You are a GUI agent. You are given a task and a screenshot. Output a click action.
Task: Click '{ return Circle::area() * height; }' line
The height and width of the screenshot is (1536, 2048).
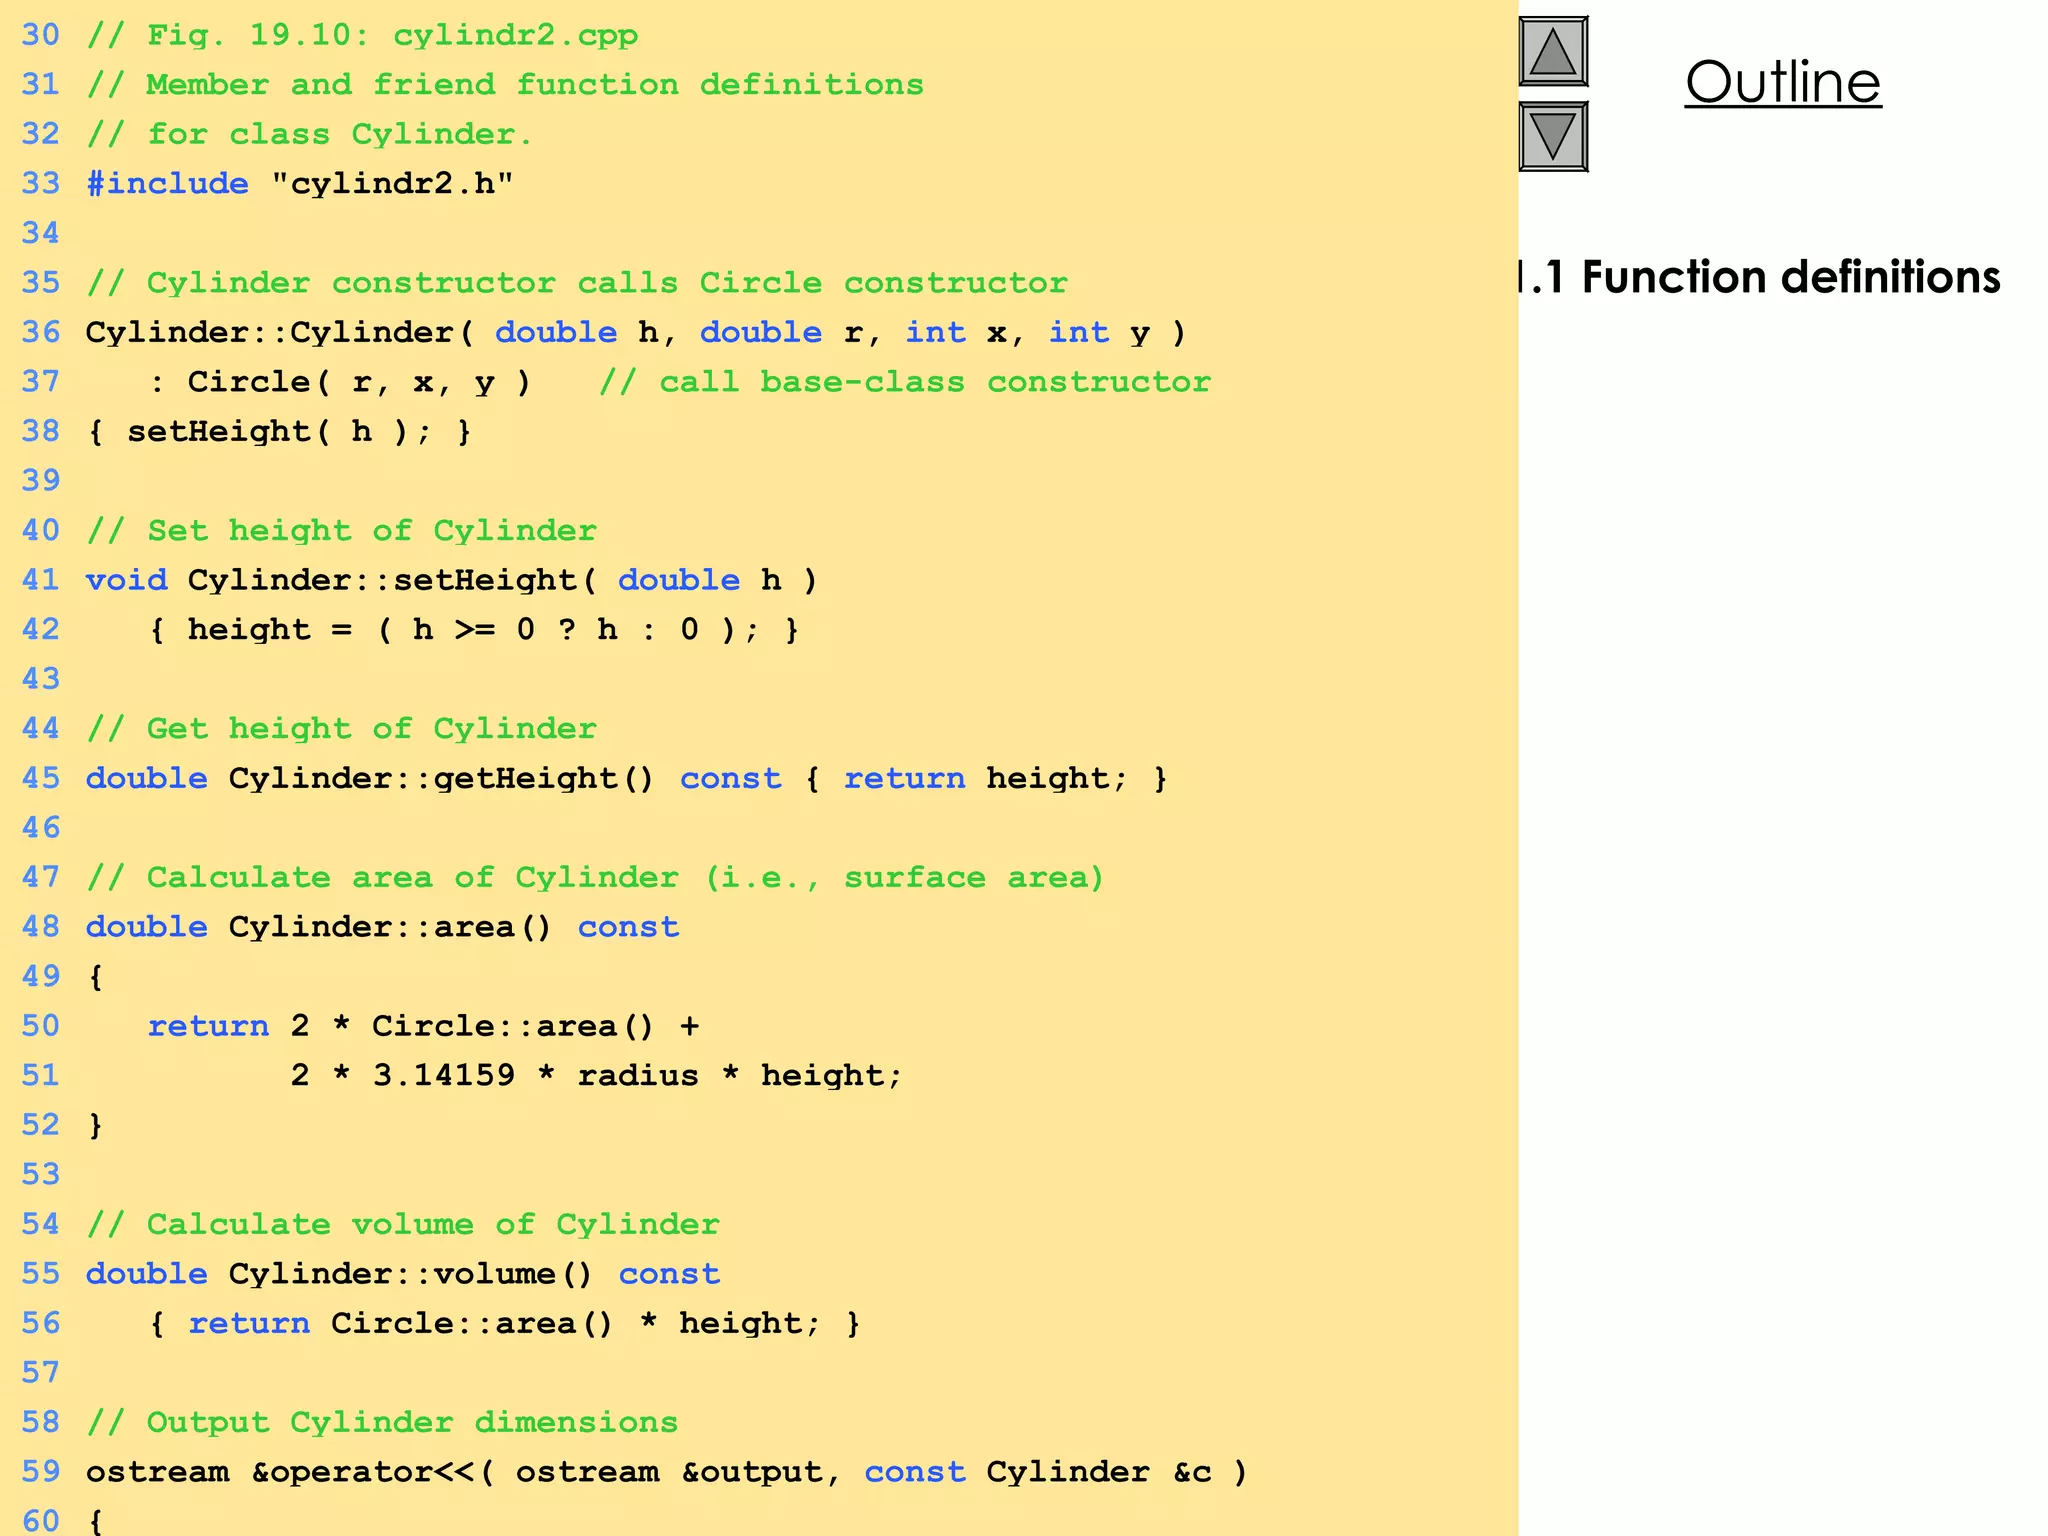pos(505,1324)
